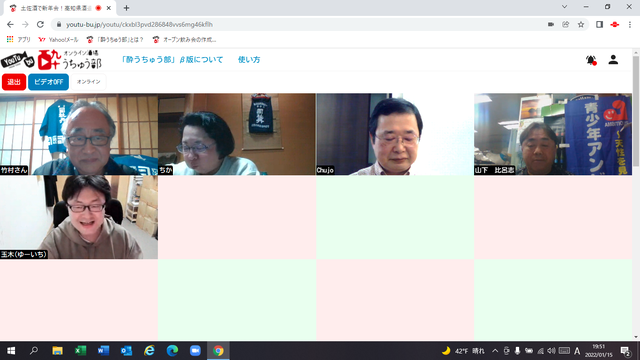Viewport: 640px width, 360px height.
Task: Click the address bar URL
Action: point(139,24)
